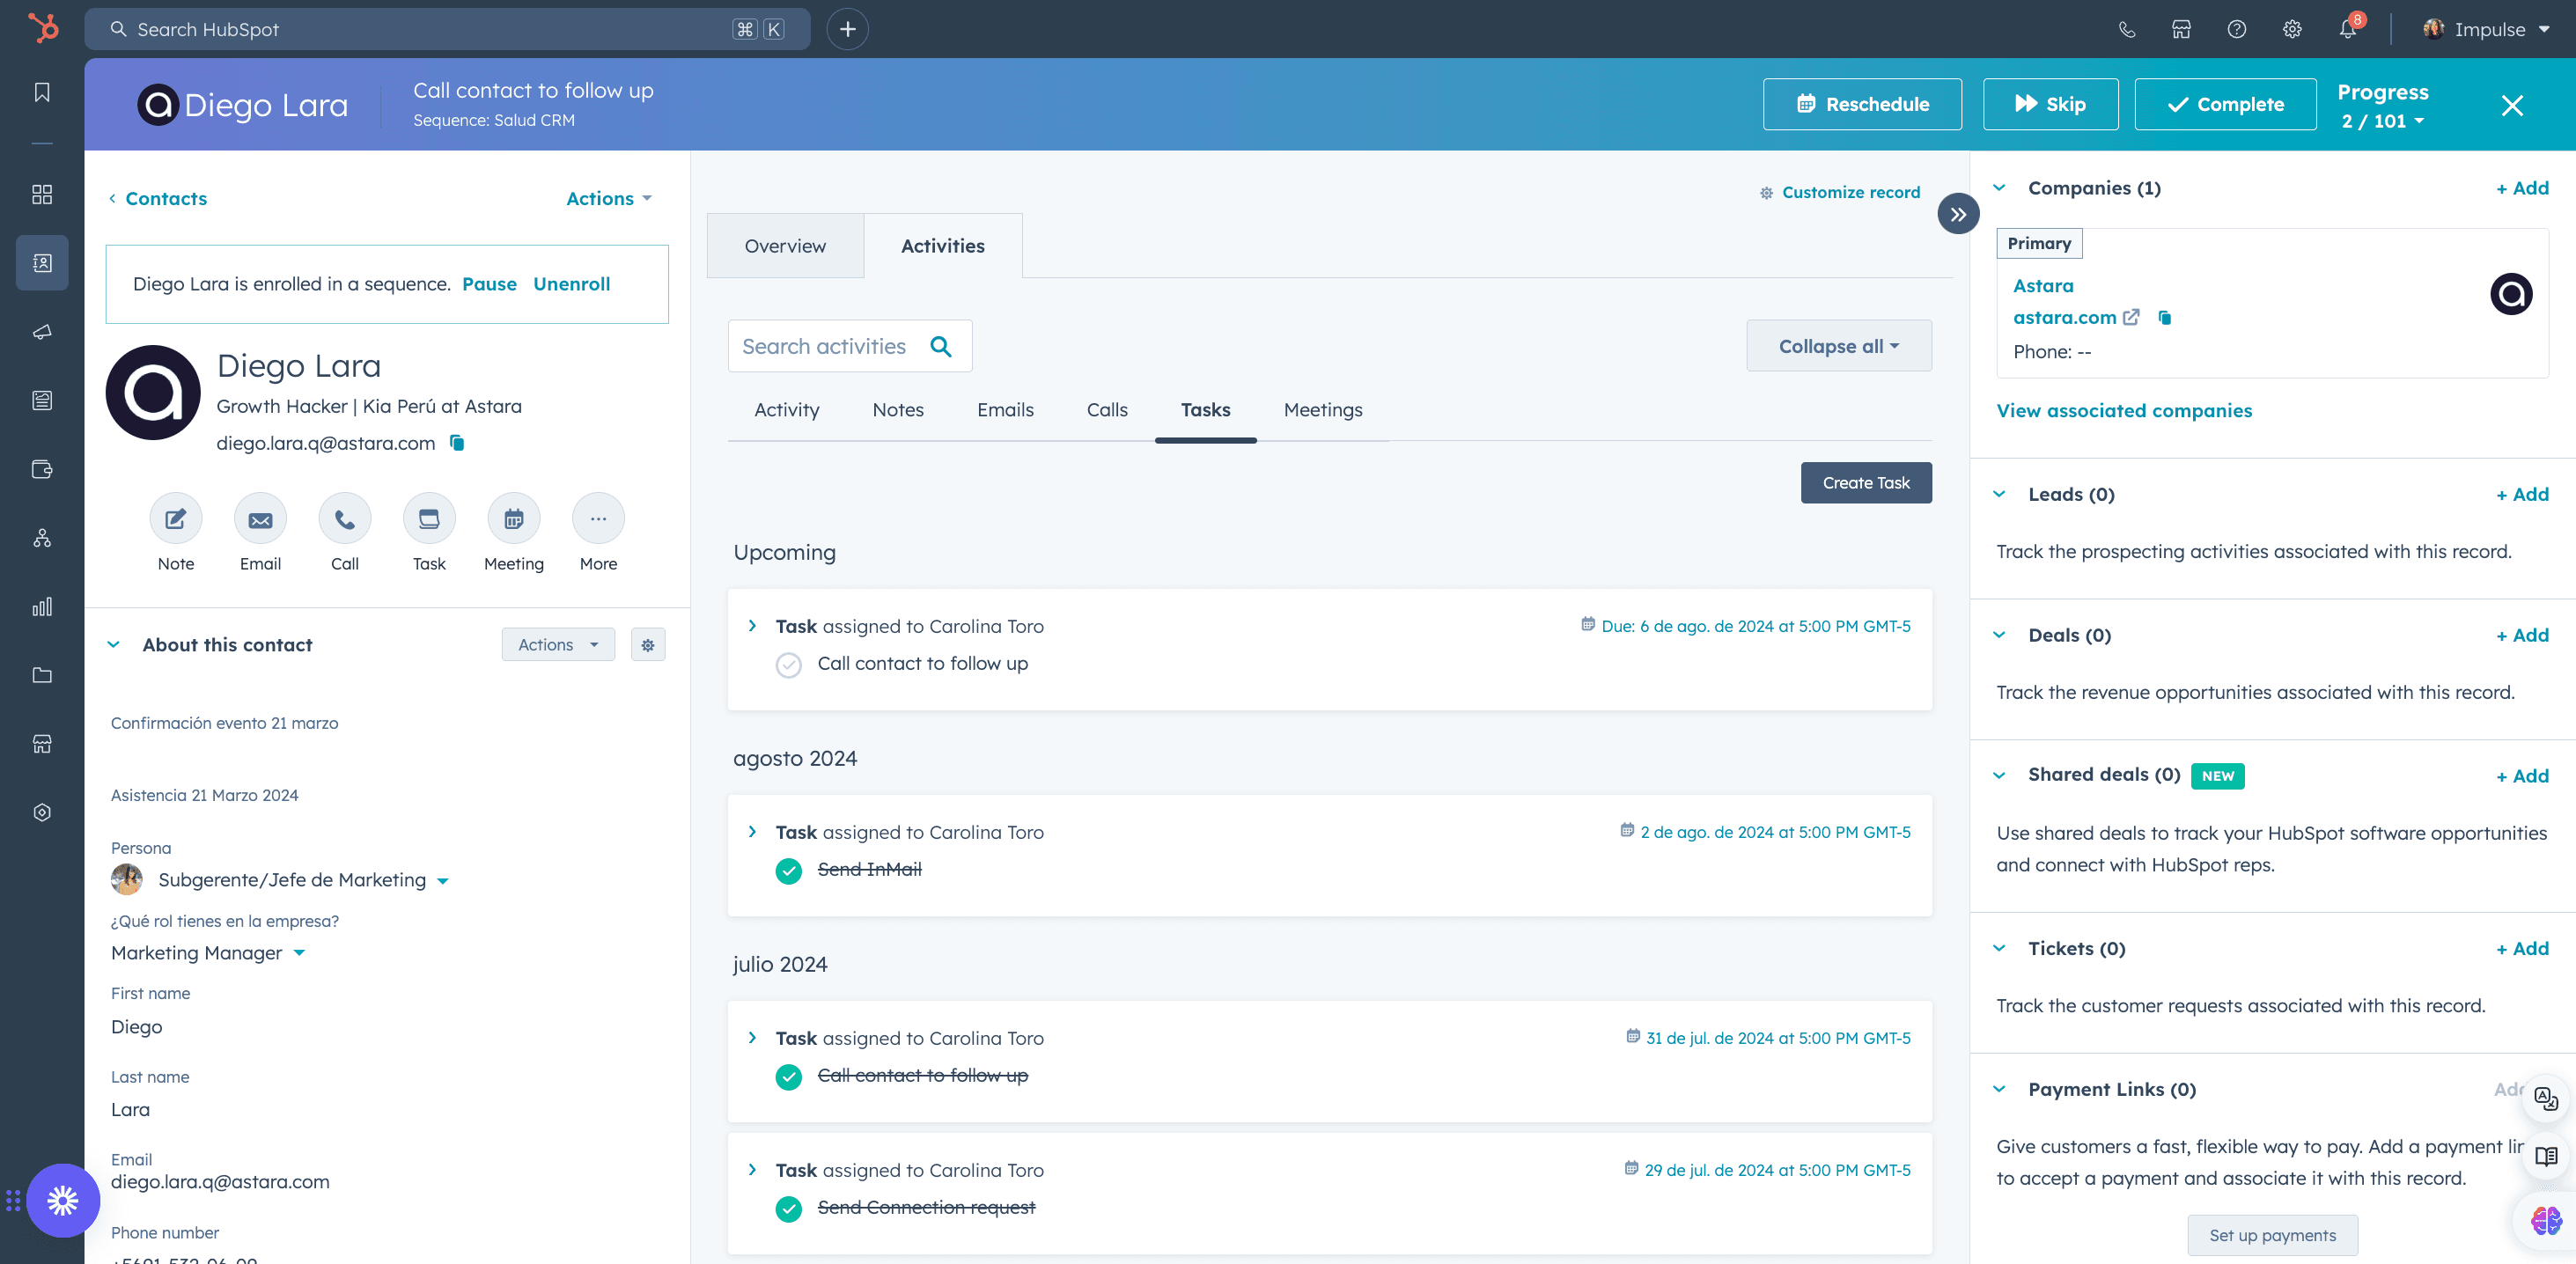Collapse the Leads (0) section
This screenshot has width=2576, height=1264.
tap(1999, 494)
